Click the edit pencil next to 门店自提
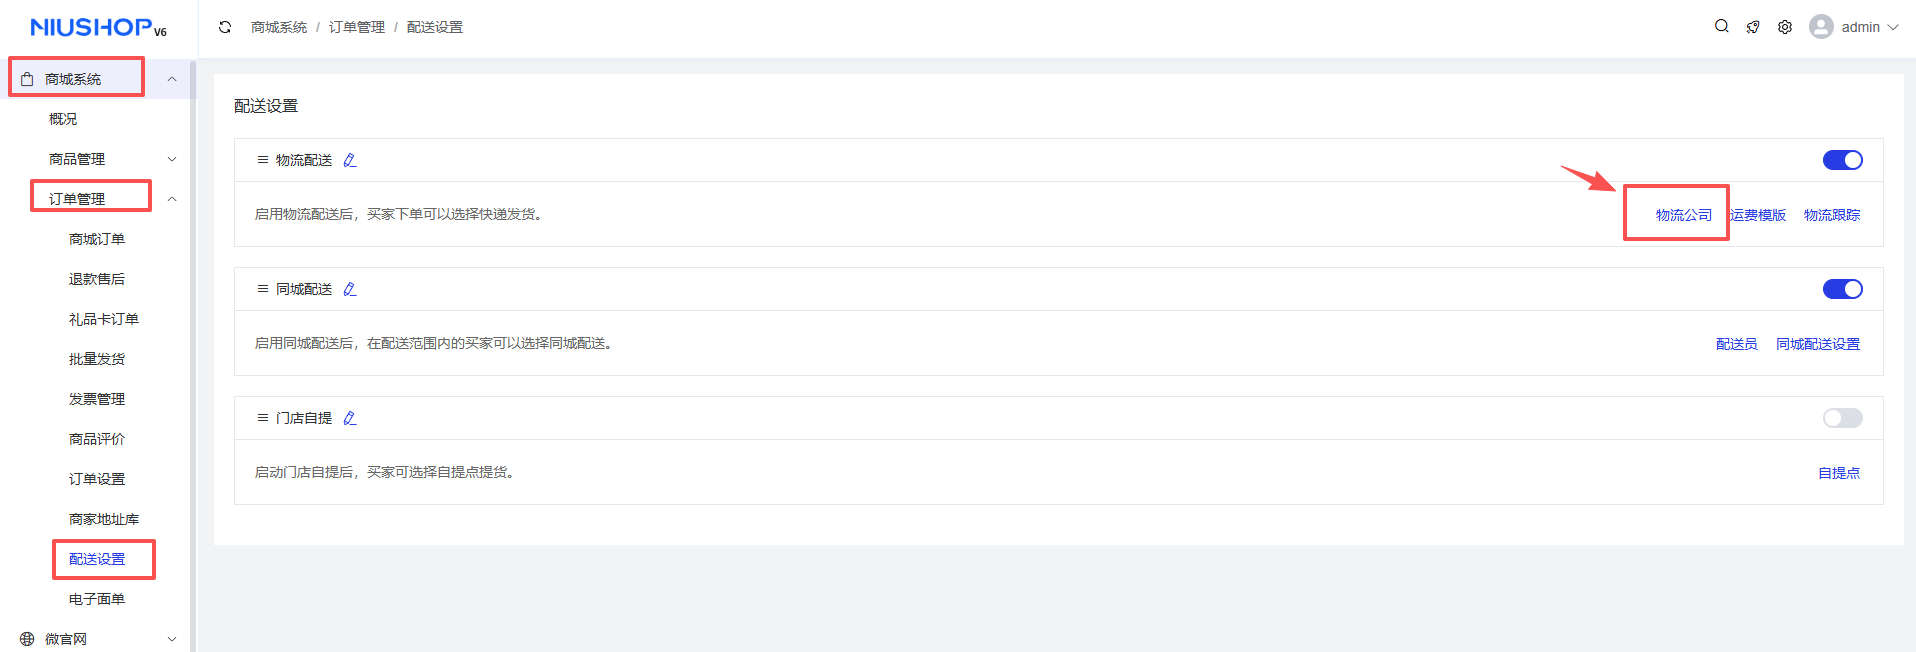 350,418
